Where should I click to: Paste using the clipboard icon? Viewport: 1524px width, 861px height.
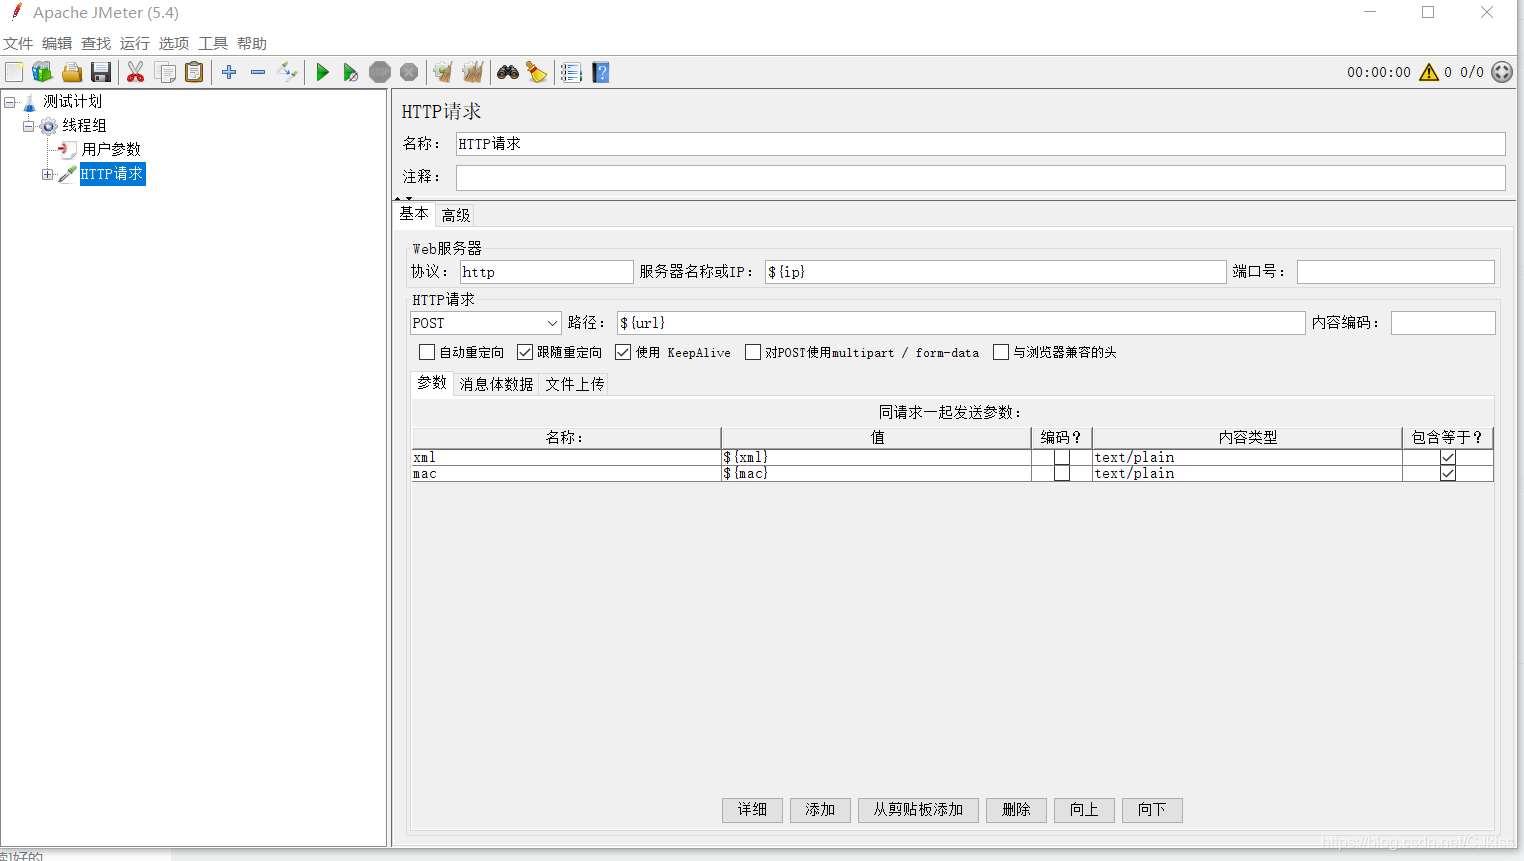click(194, 72)
